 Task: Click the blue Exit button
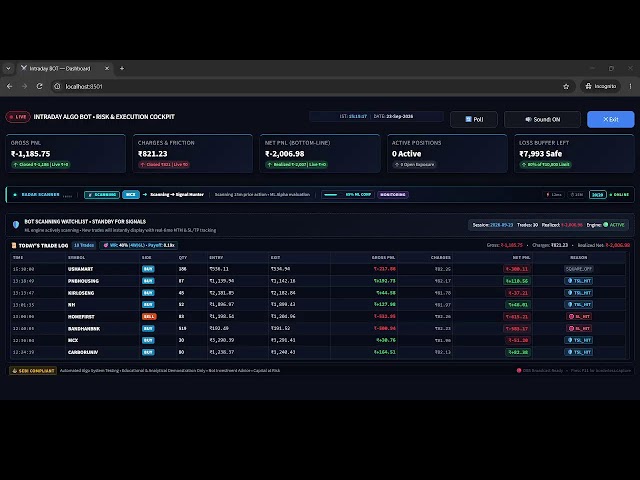[x=611, y=119]
